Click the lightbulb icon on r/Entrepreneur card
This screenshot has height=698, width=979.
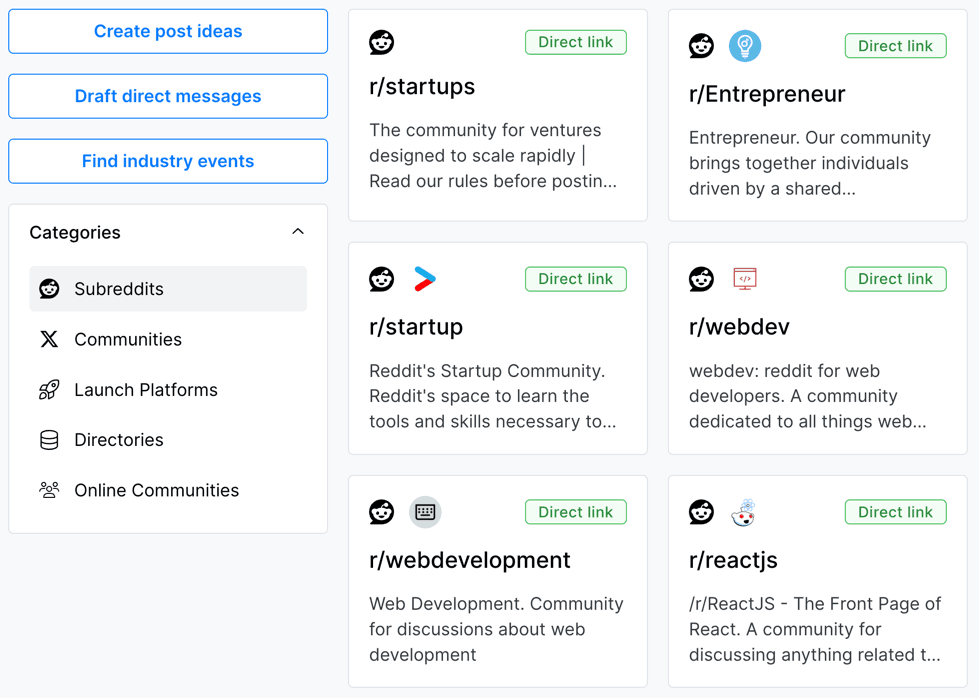coord(745,46)
